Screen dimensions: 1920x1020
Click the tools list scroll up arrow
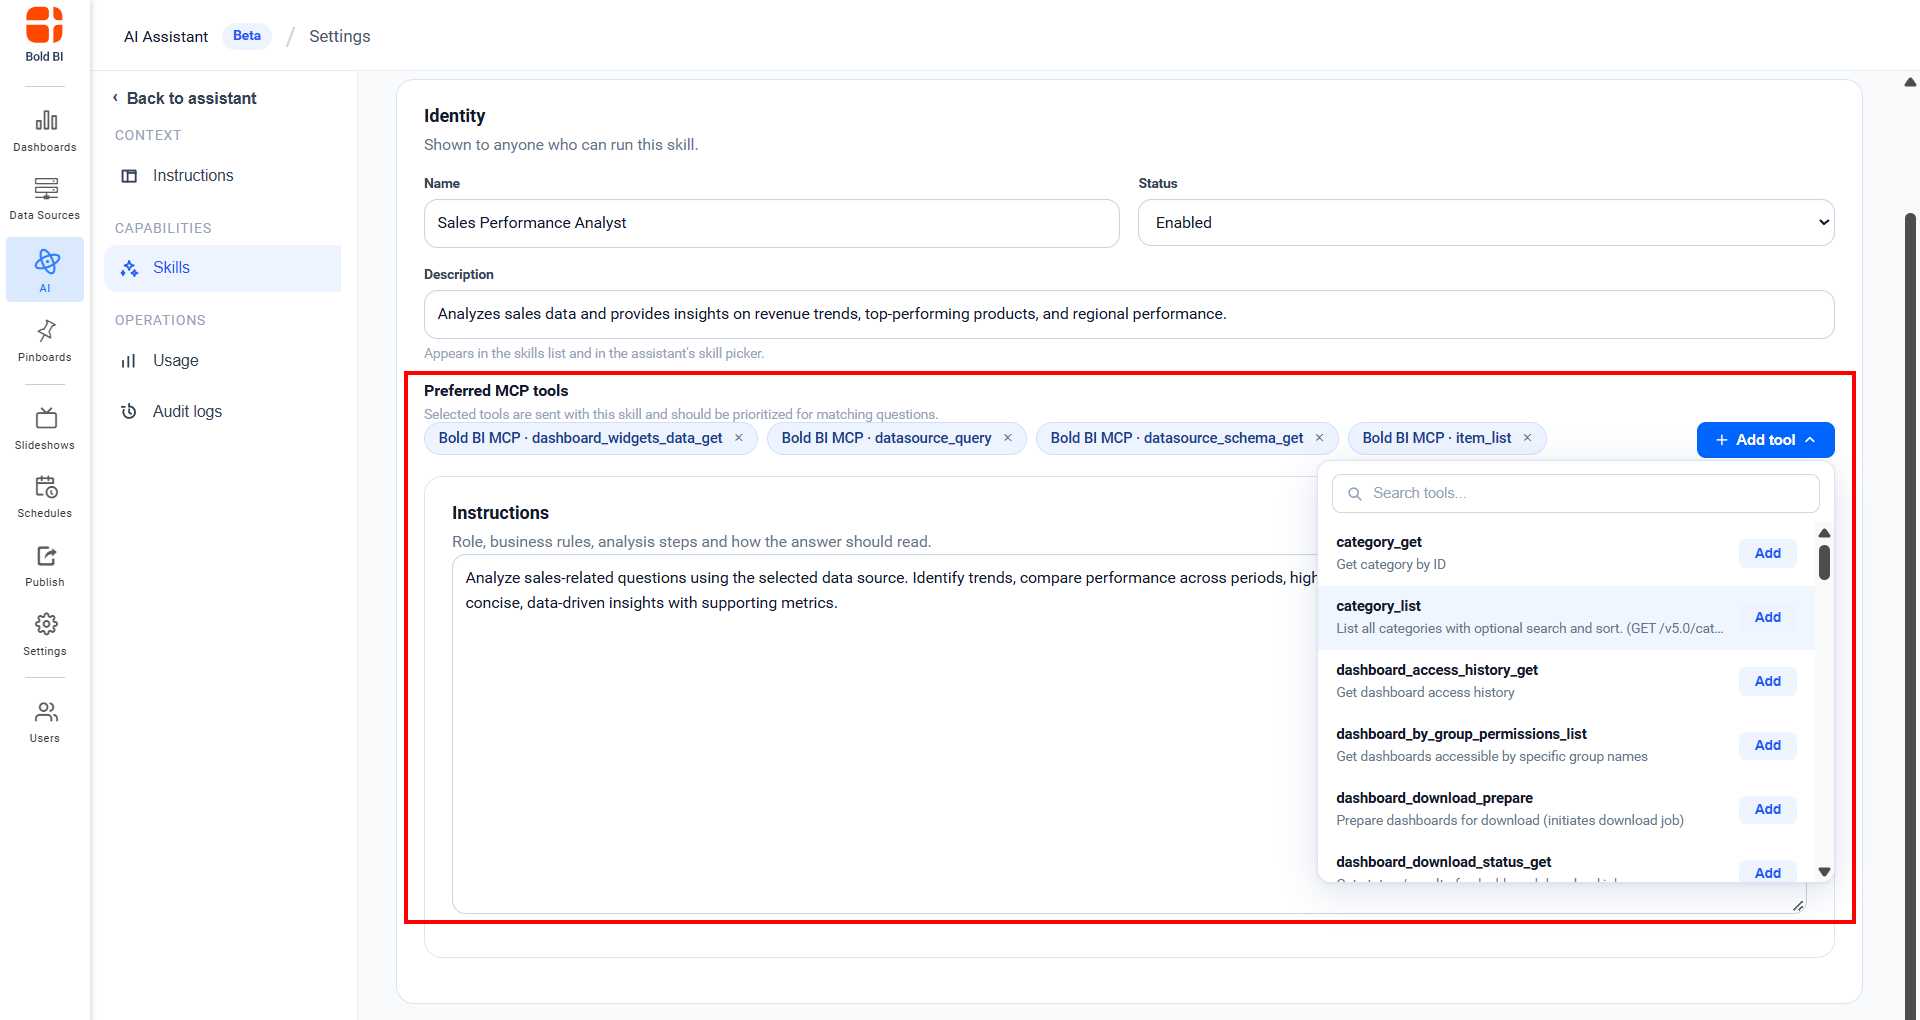click(x=1824, y=533)
